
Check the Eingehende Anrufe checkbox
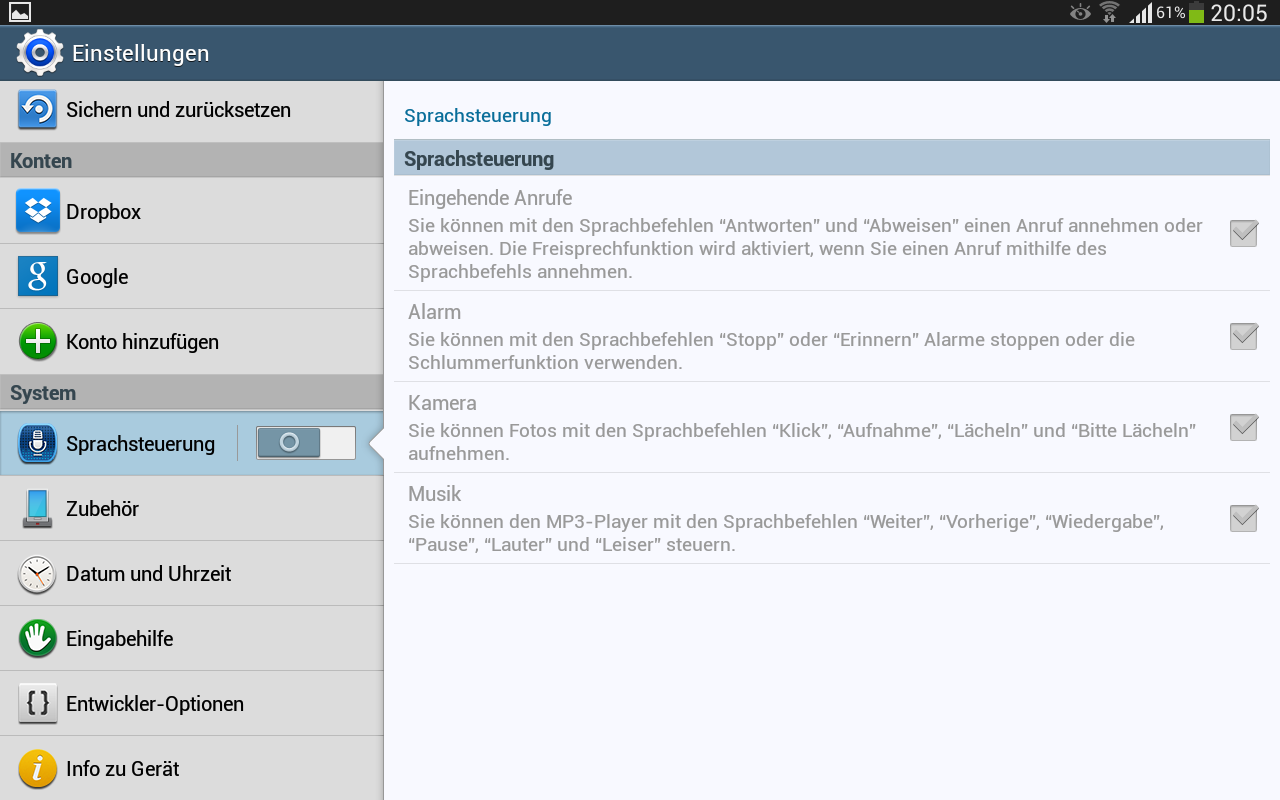(x=1243, y=234)
